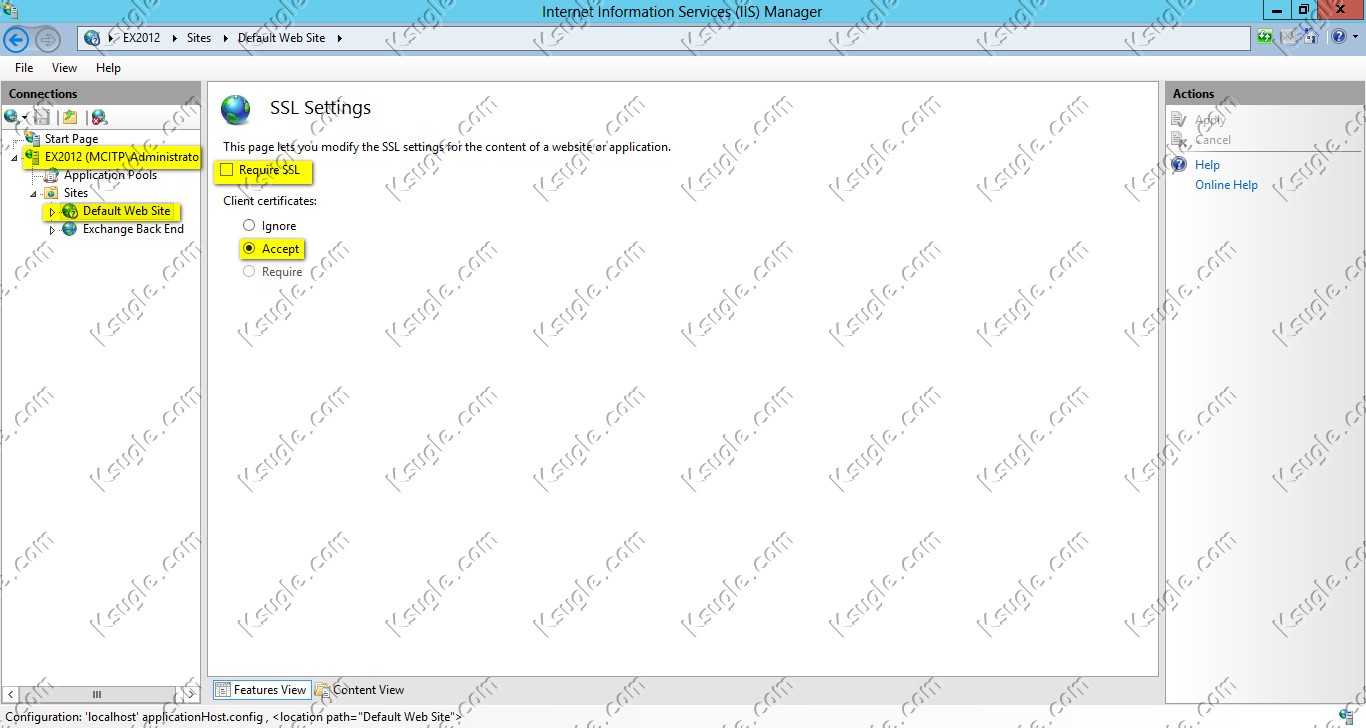Click the Start Page icon in tree
1366x728 pixels.
[x=33, y=138]
